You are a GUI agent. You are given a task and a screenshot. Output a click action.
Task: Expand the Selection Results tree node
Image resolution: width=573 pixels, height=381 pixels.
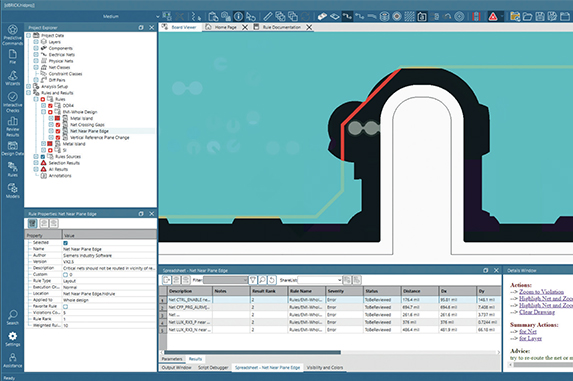tap(36, 163)
